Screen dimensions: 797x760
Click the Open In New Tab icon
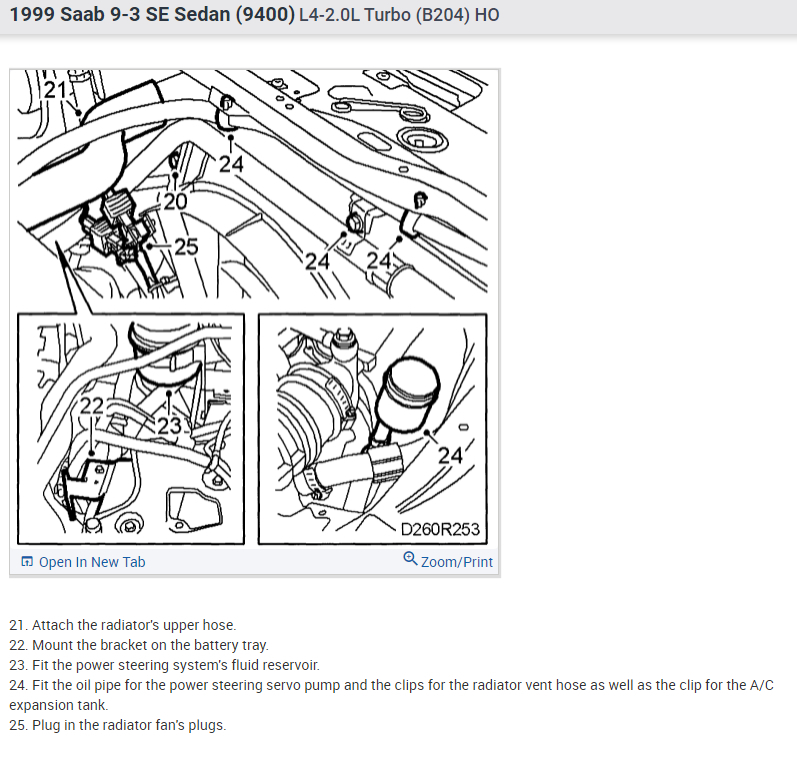click(26, 561)
